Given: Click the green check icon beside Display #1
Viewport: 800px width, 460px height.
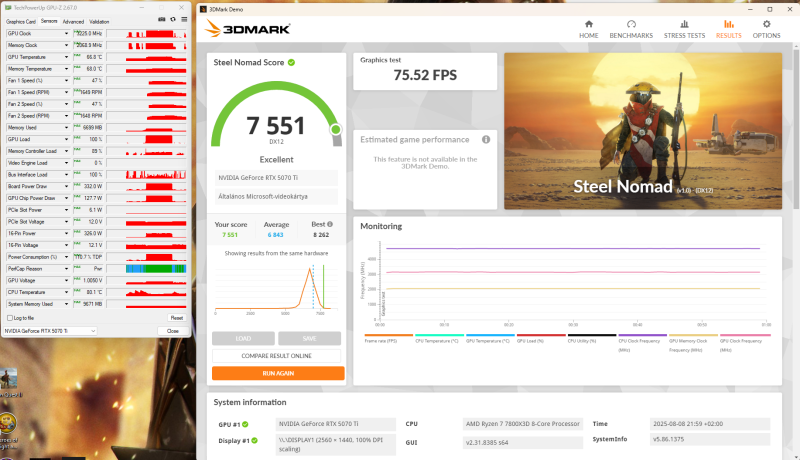Looking at the screenshot, I should pyautogui.click(x=255, y=441).
